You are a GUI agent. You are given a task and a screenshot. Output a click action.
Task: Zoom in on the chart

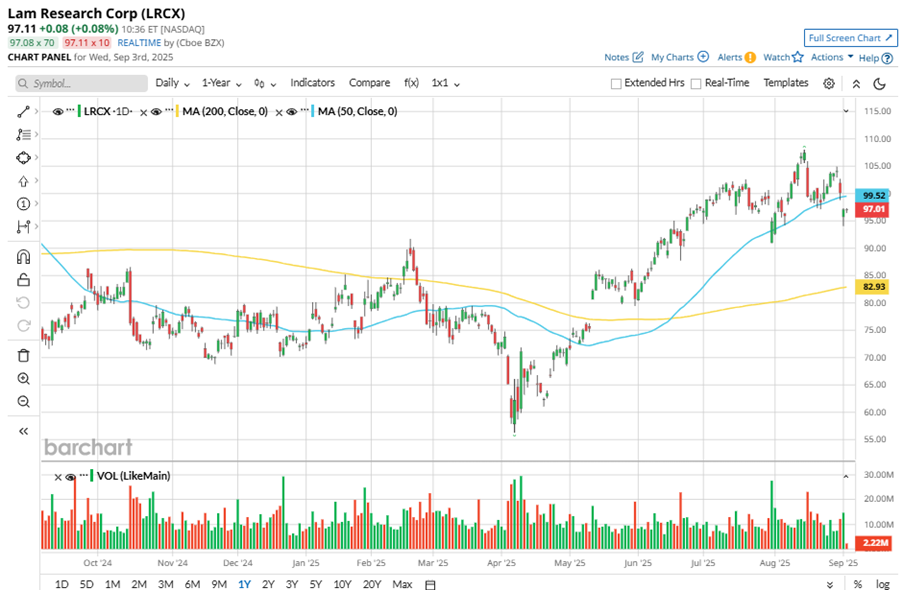(23, 379)
